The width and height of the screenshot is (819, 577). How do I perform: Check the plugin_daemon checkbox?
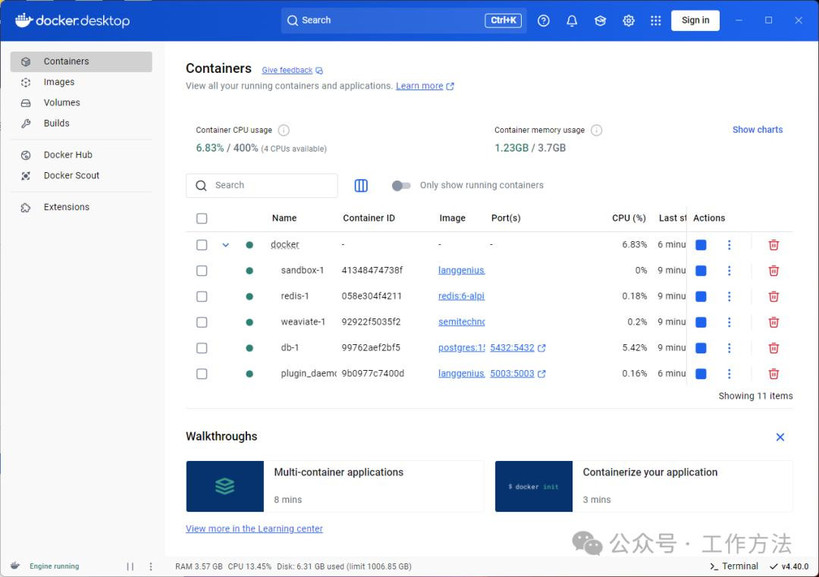[202, 374]
